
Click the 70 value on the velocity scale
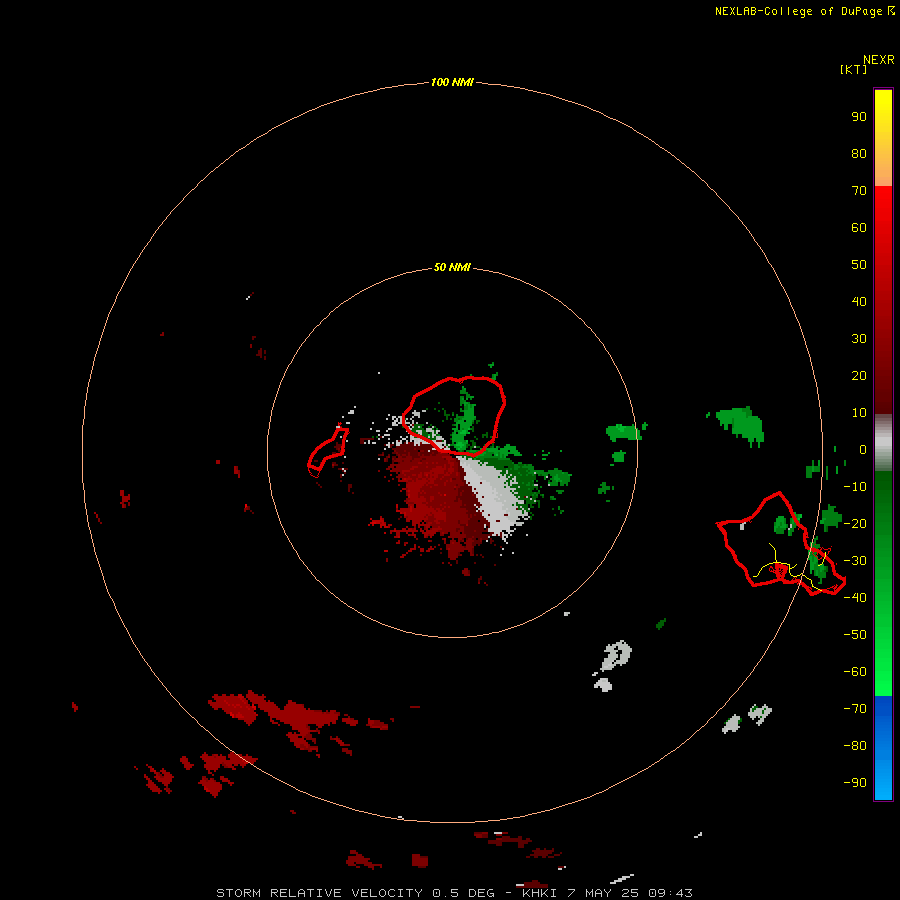[859, 191]
